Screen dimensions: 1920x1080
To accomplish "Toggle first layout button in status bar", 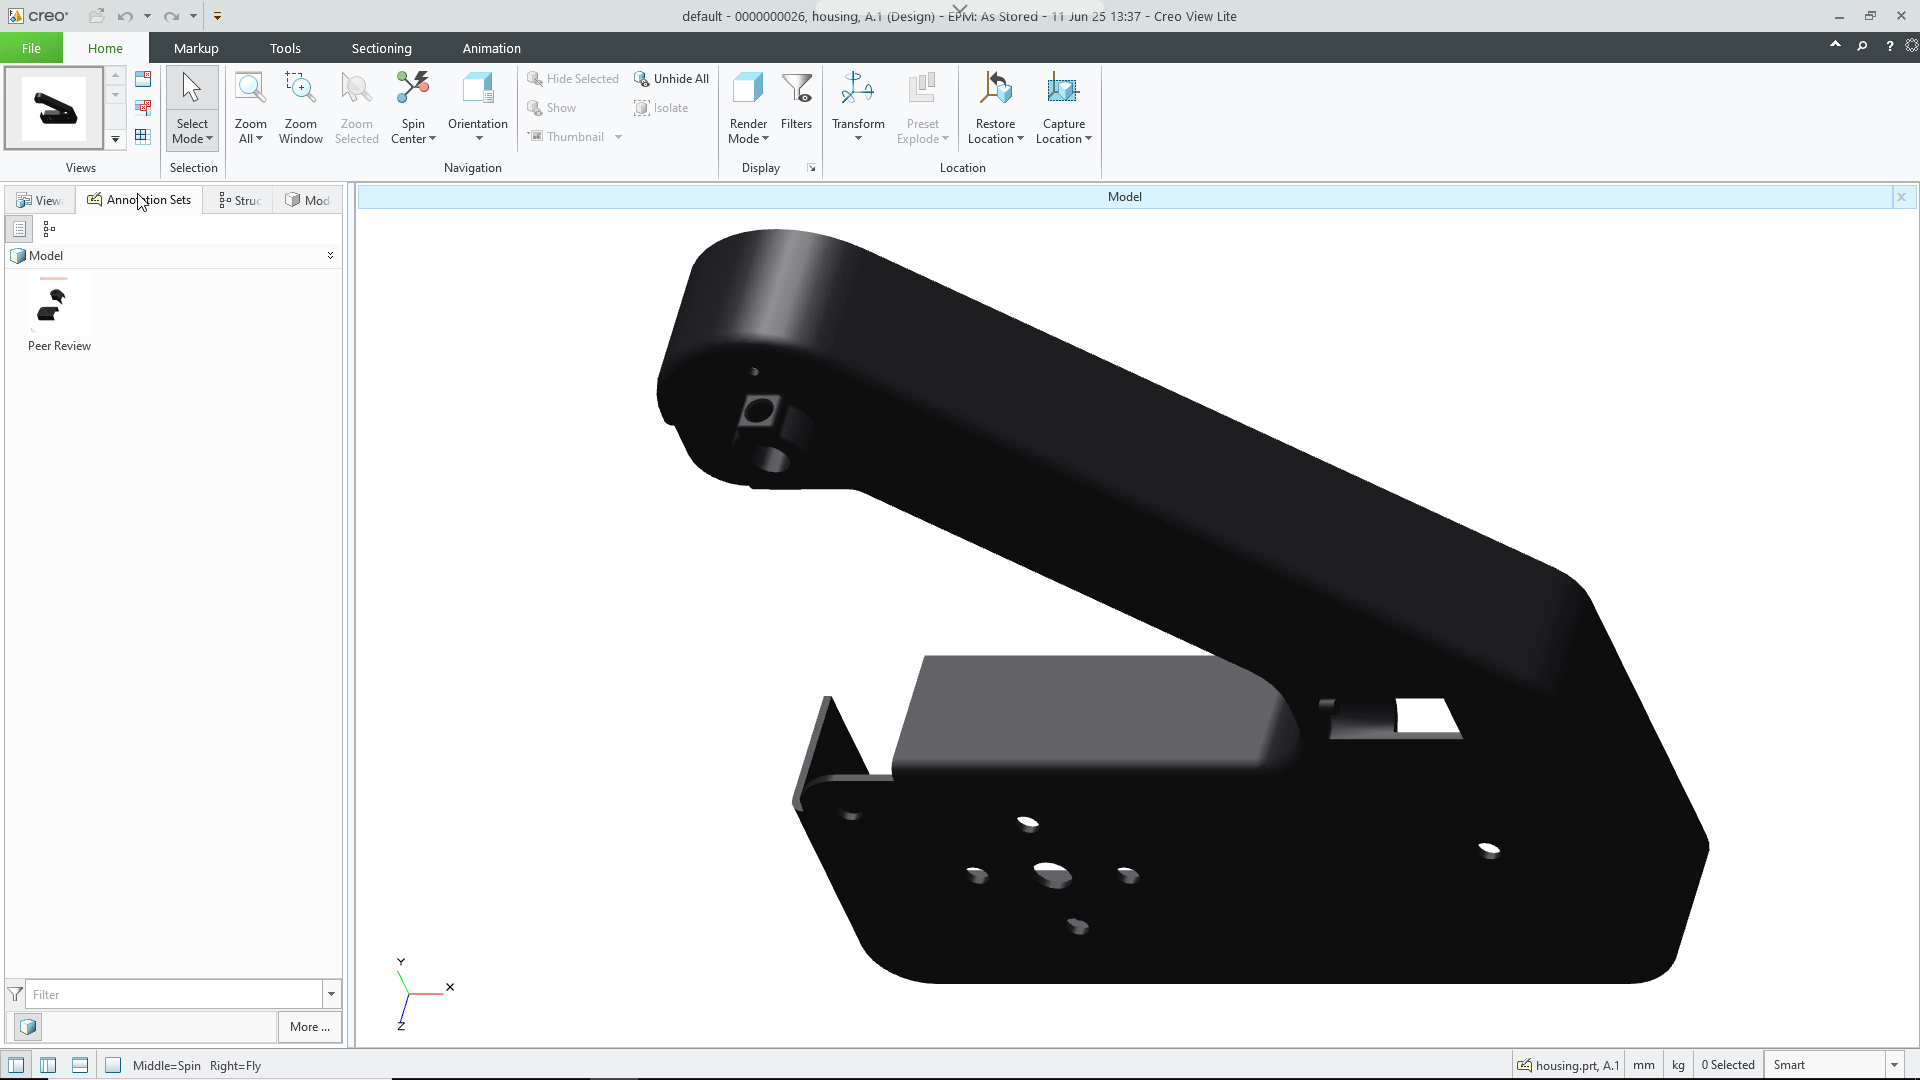I will pyautogui.click(x=16, y=1065).
